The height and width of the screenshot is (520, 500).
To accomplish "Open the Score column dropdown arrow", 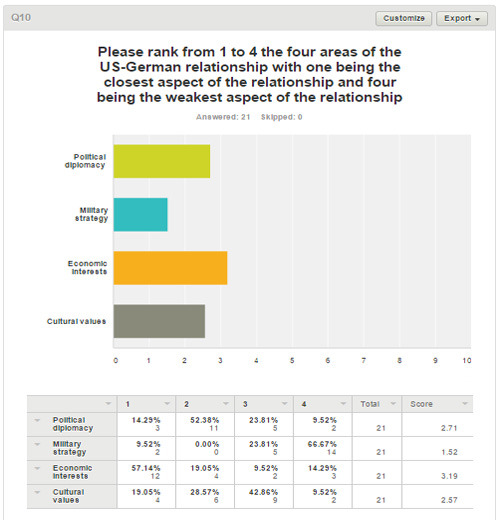I will (464, 404).
